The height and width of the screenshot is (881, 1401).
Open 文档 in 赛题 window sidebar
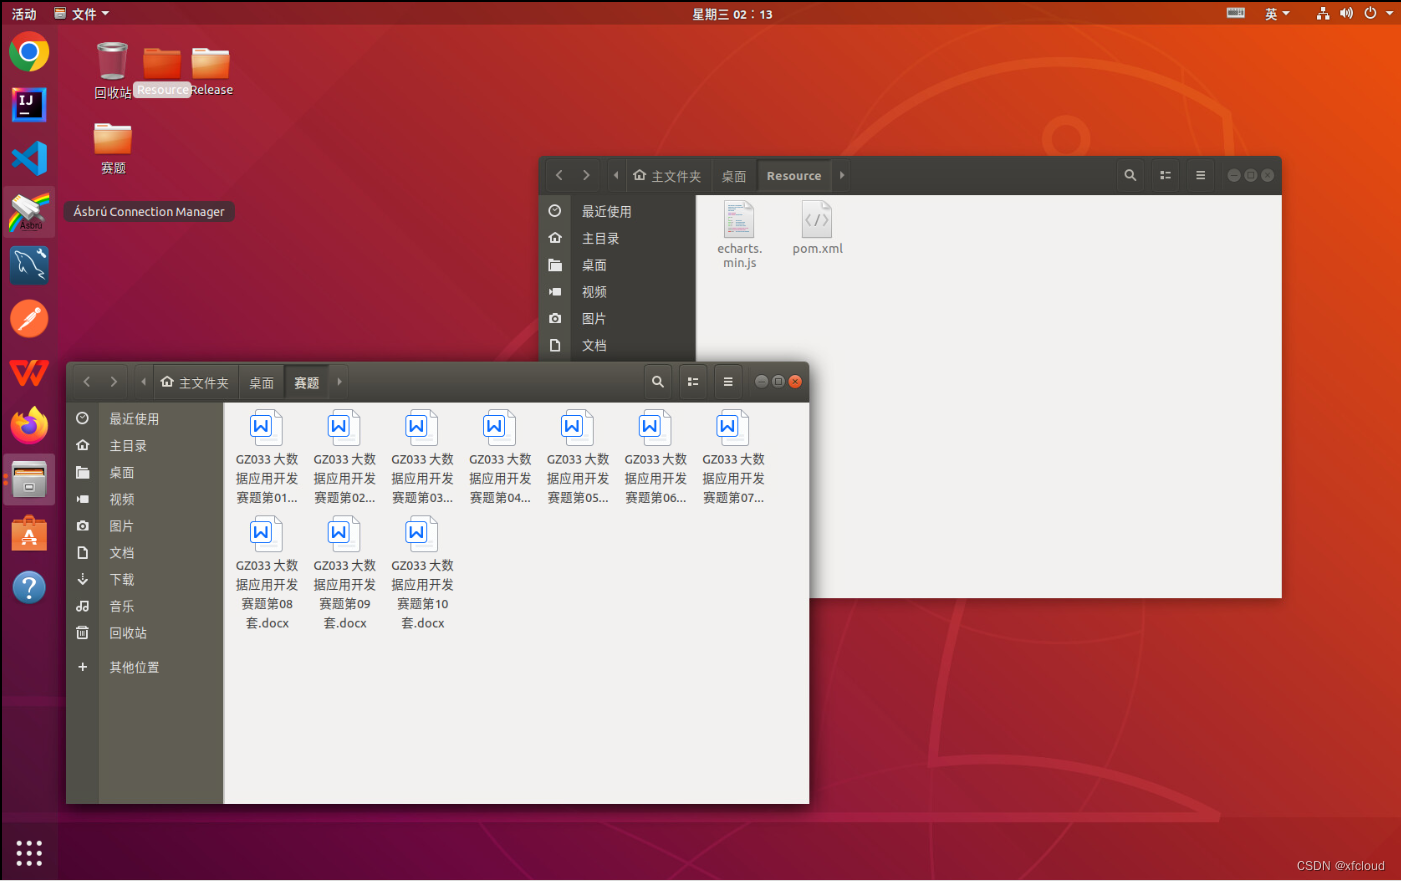point(145,553)
